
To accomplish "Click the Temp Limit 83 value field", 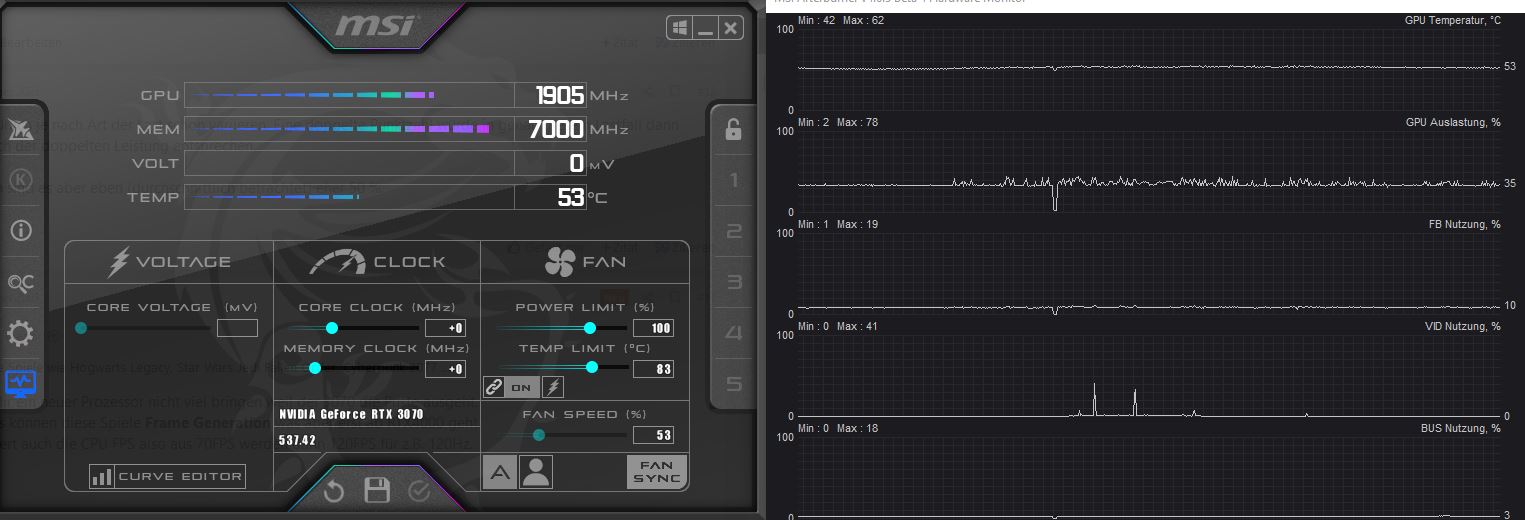I will tap(653, 369).
